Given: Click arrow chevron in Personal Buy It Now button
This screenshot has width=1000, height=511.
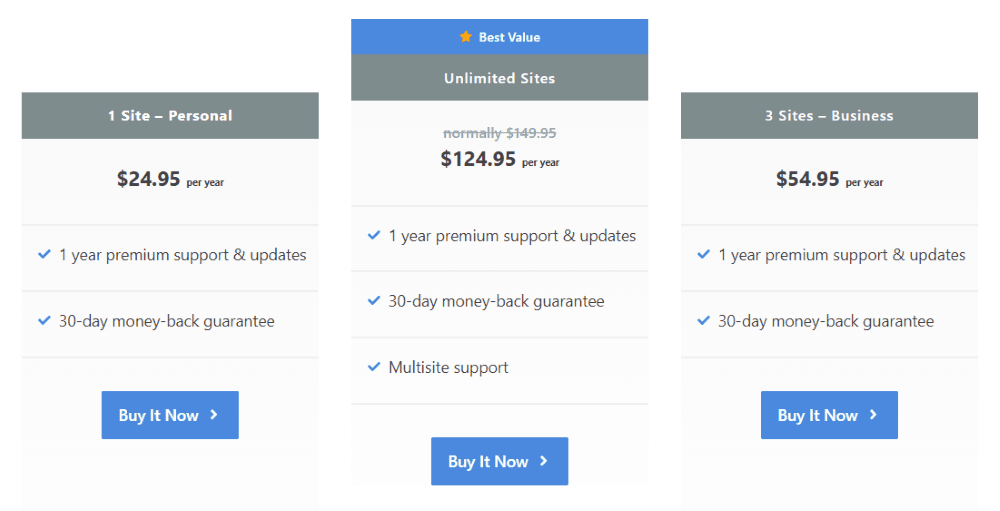Looking at the screenshot, I should [214, 415].
